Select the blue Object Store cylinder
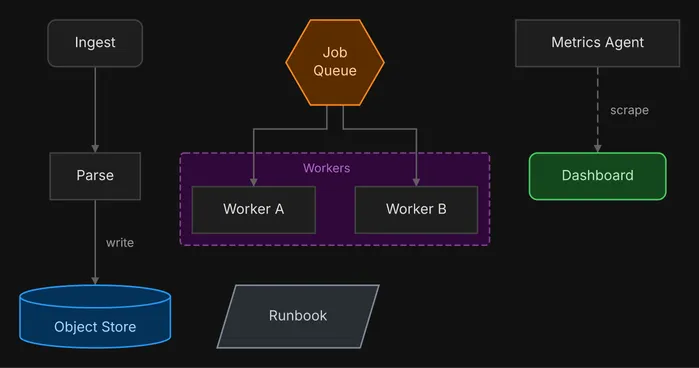This screenshot has width=699, height=368. (95, 316)
